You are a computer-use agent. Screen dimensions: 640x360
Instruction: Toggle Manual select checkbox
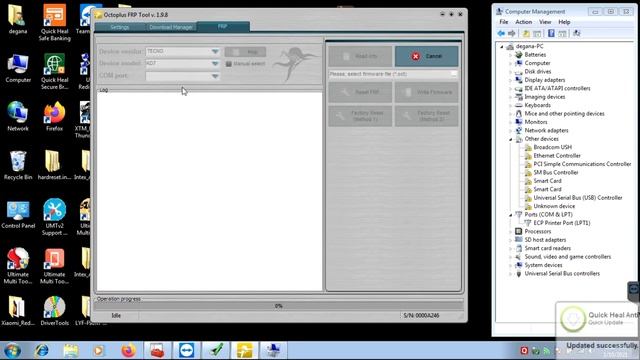point(229,64)
